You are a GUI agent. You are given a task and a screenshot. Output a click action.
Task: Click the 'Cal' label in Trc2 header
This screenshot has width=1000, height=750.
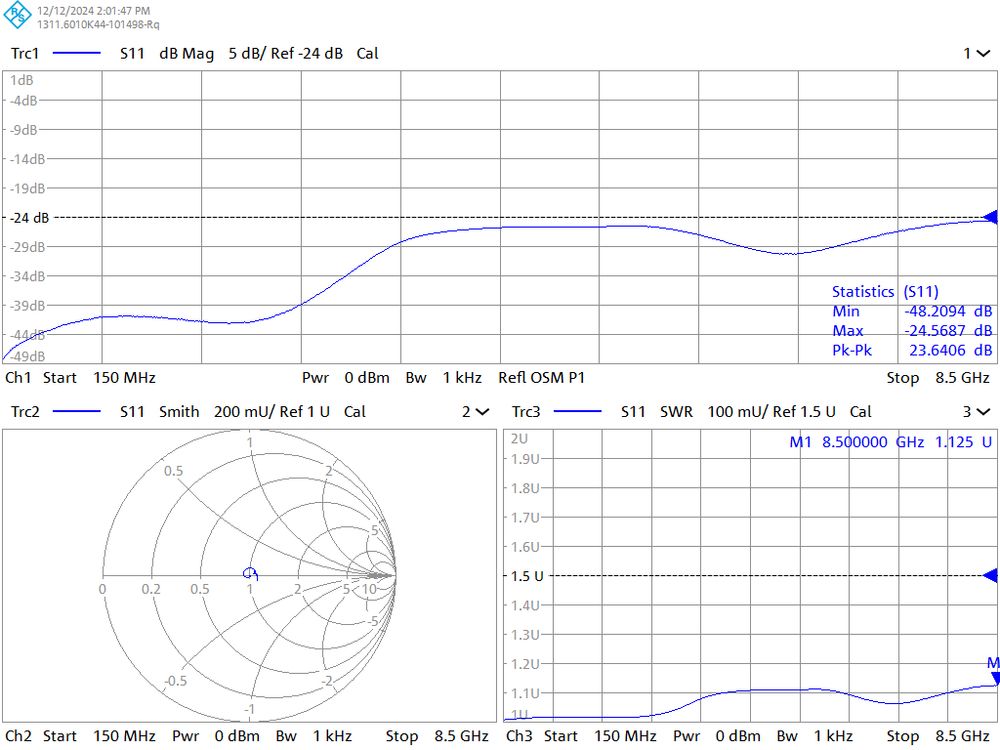tap(355, 412)
